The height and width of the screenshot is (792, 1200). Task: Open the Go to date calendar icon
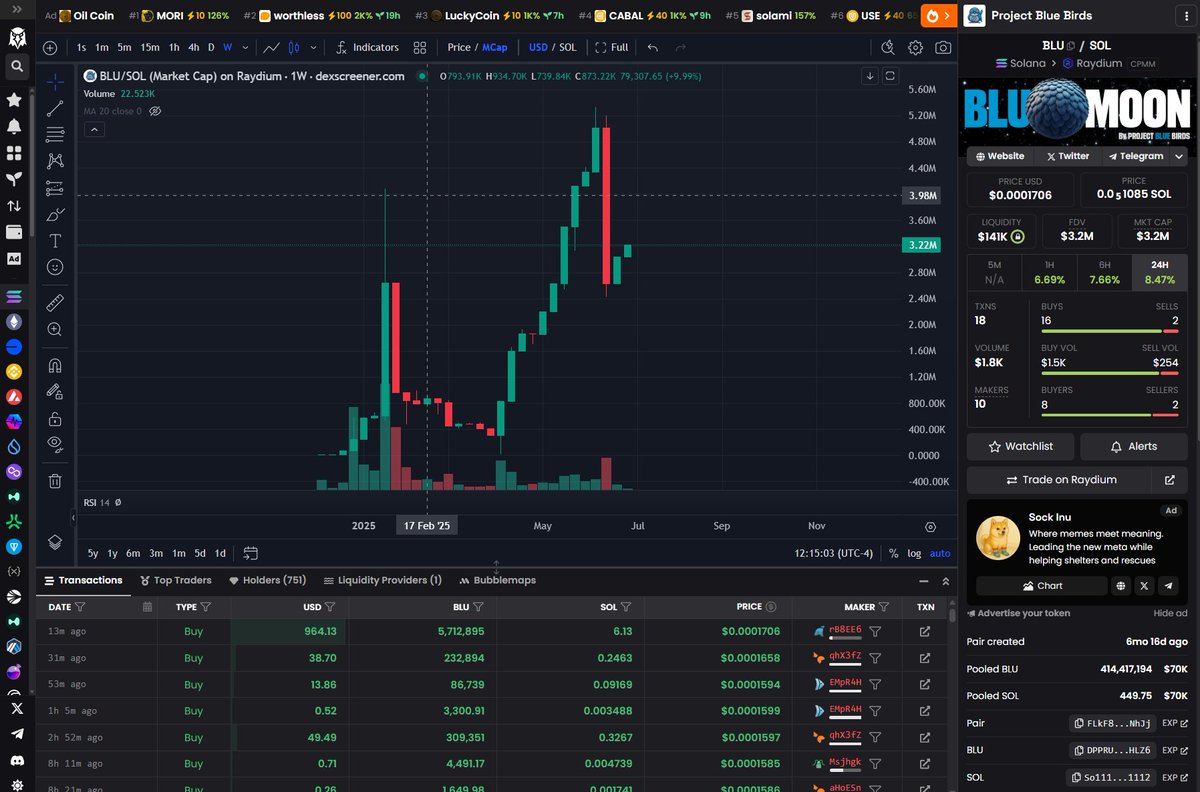[251, 553]
